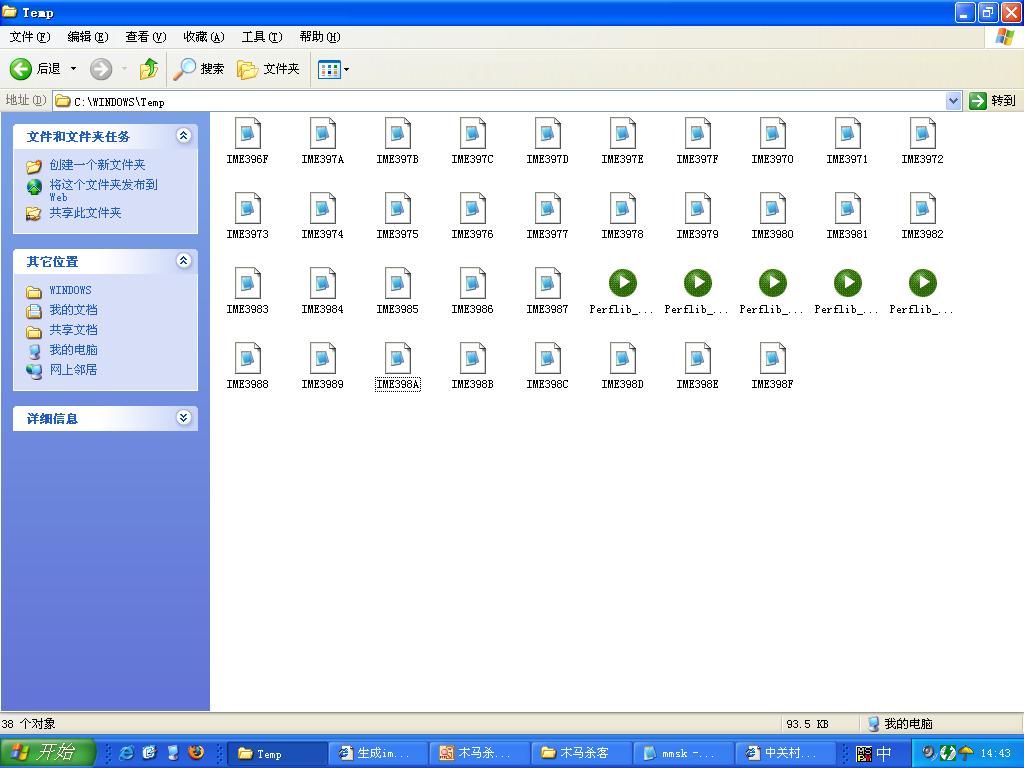Click 创建一个新文件夹 link
The image size is (1024, 768).
click(x=97, y=165)
